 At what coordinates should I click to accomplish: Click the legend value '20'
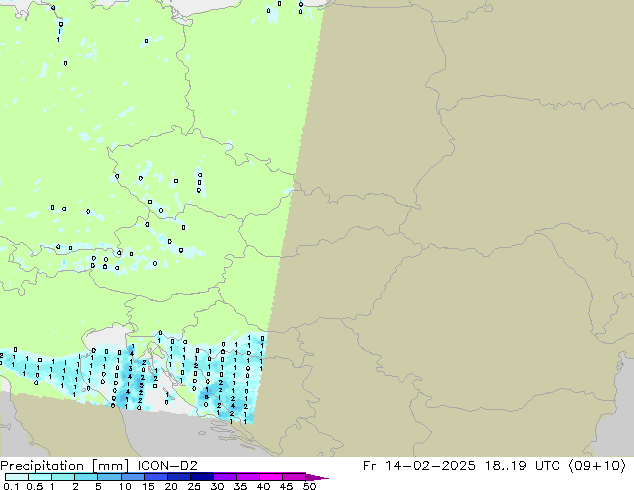coord(171,486)
